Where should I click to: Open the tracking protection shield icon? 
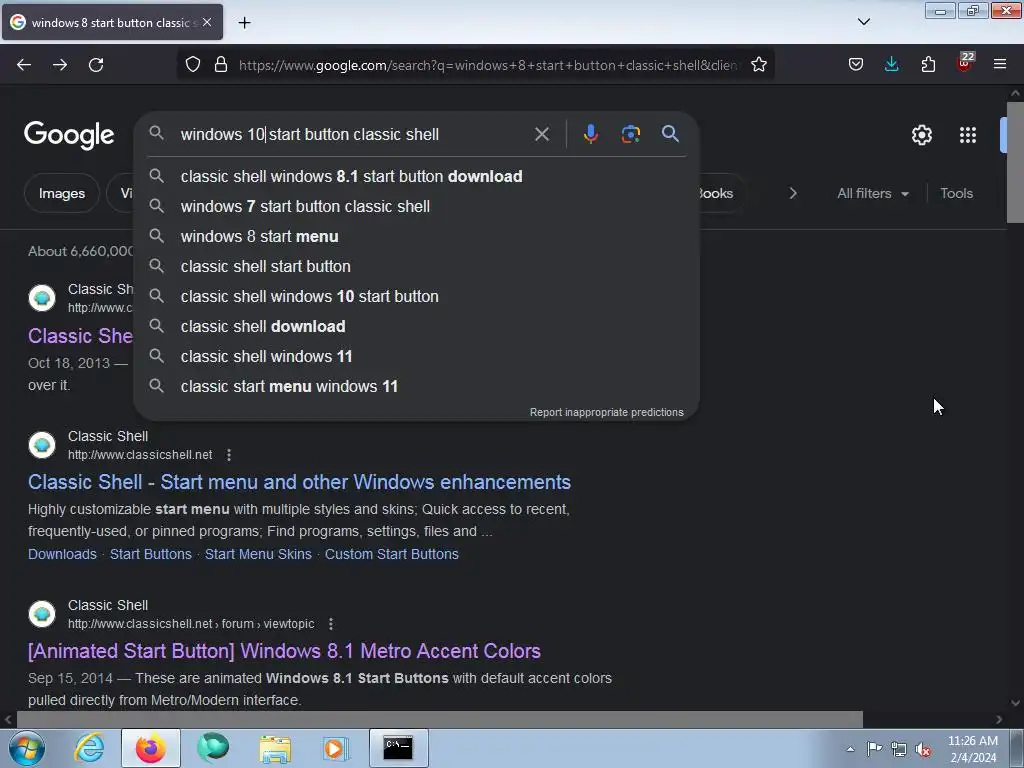coord(193,65)
